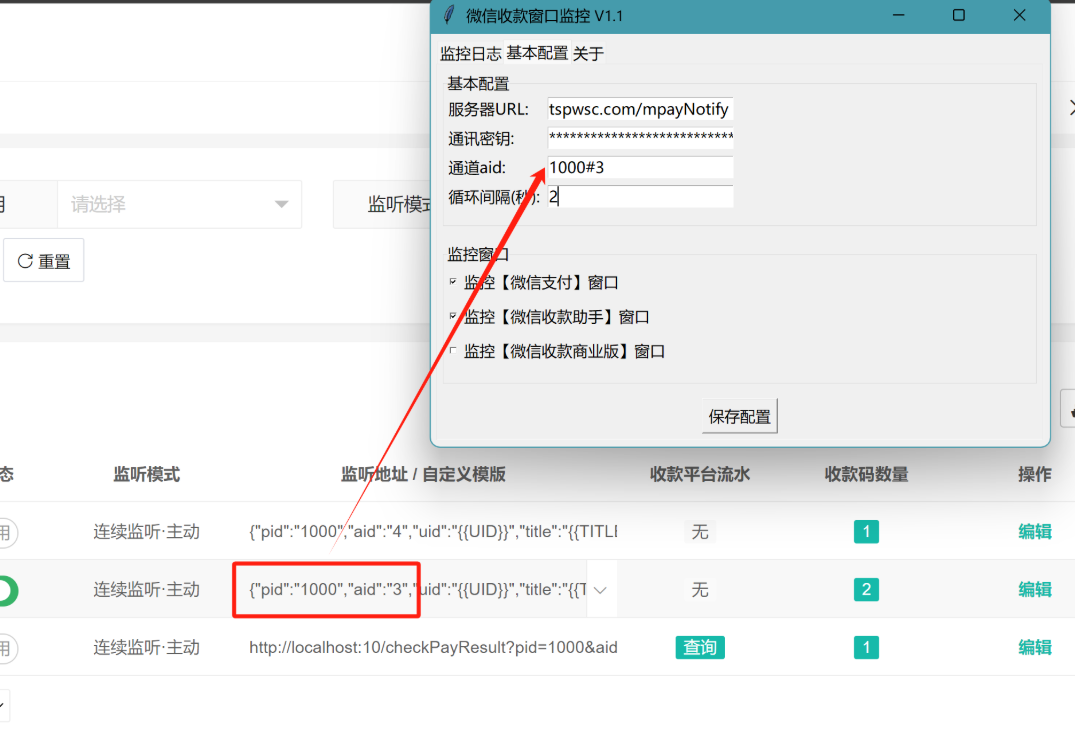
Task: Maximize the 微信收款窗口监控 window
Action: click(x=959, y=15)
